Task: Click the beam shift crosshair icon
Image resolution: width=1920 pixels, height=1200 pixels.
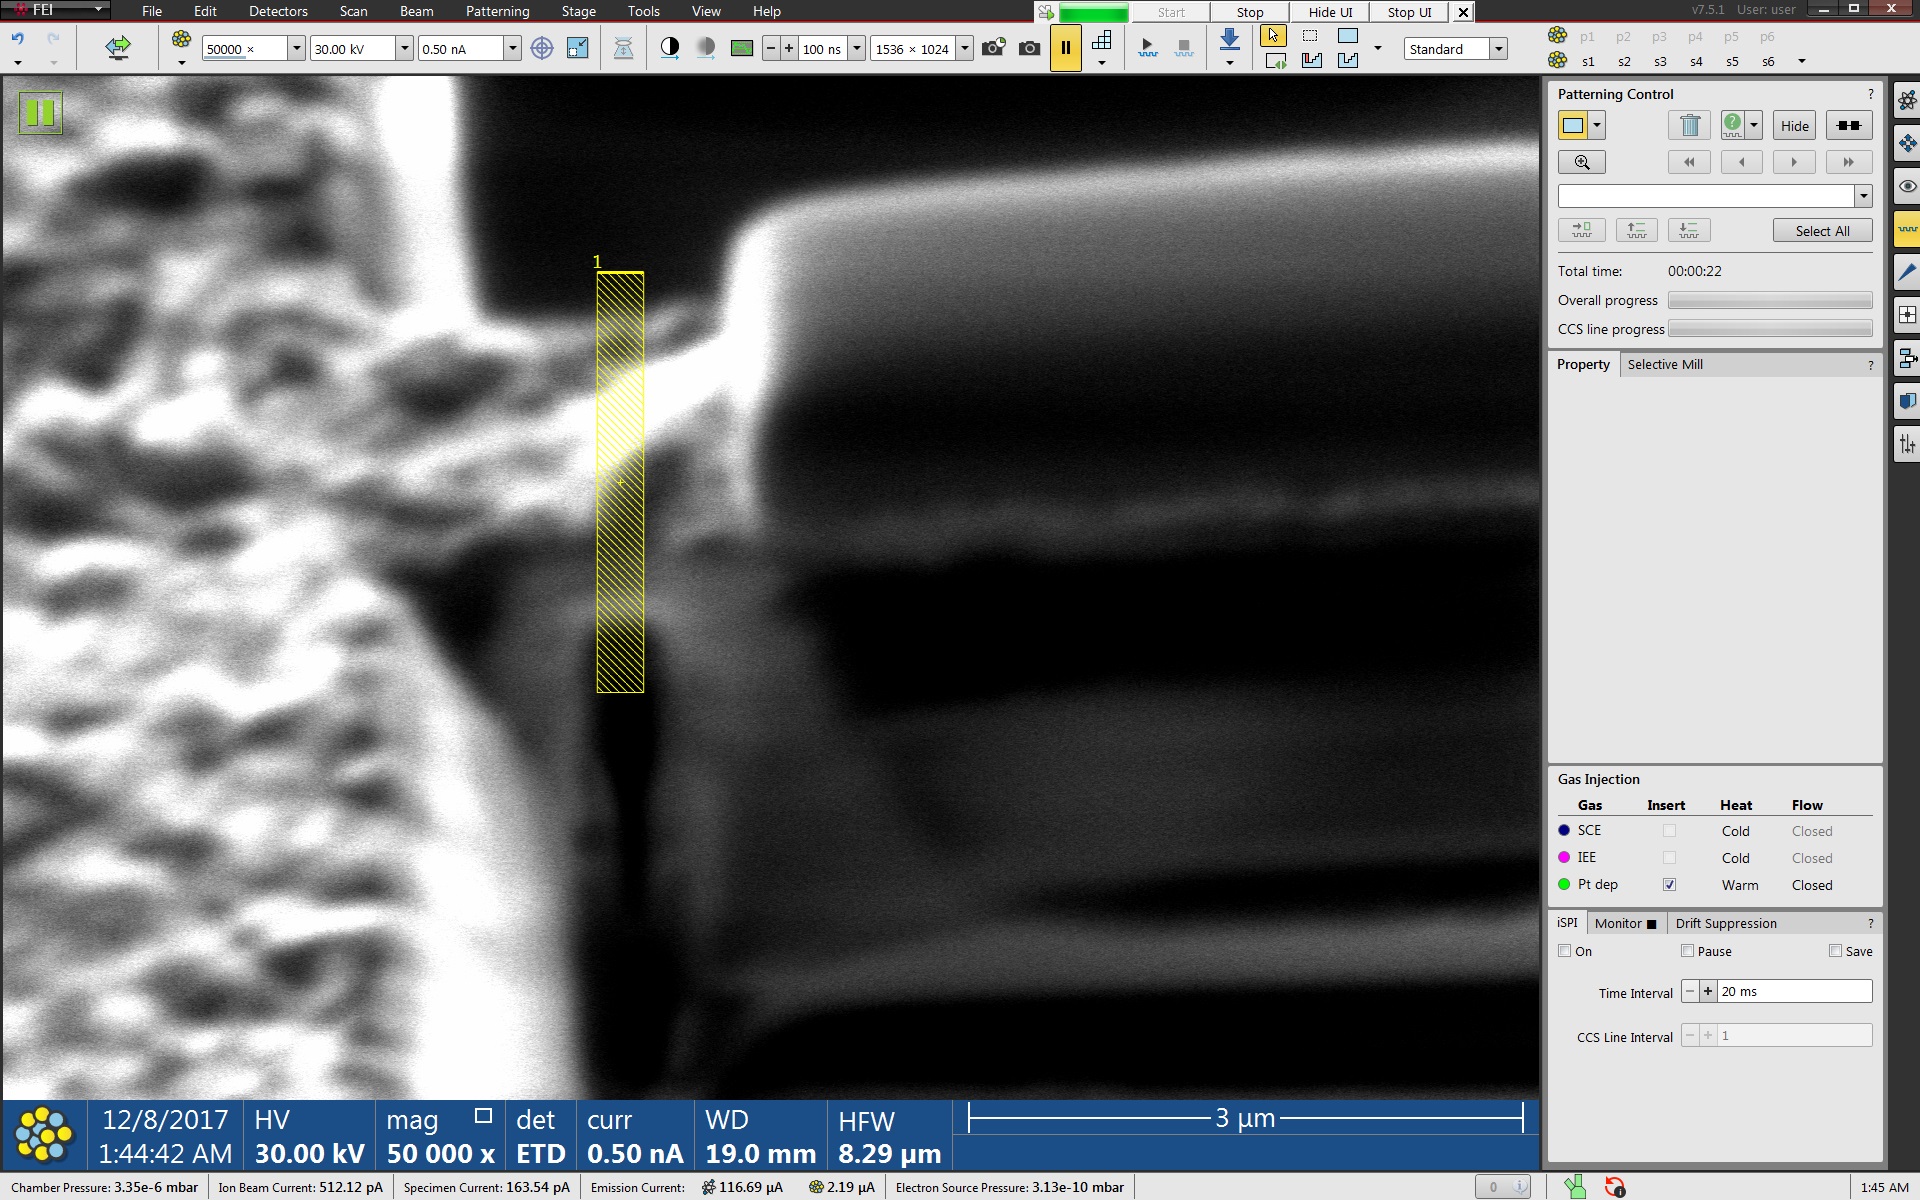Action: pyautogui.click(x=541, y=48)
